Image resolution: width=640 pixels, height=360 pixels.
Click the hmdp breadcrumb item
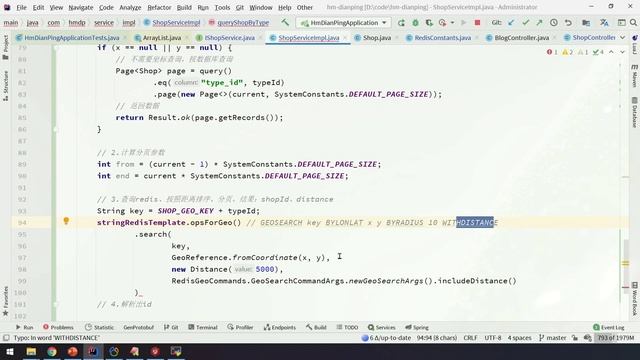77,23
